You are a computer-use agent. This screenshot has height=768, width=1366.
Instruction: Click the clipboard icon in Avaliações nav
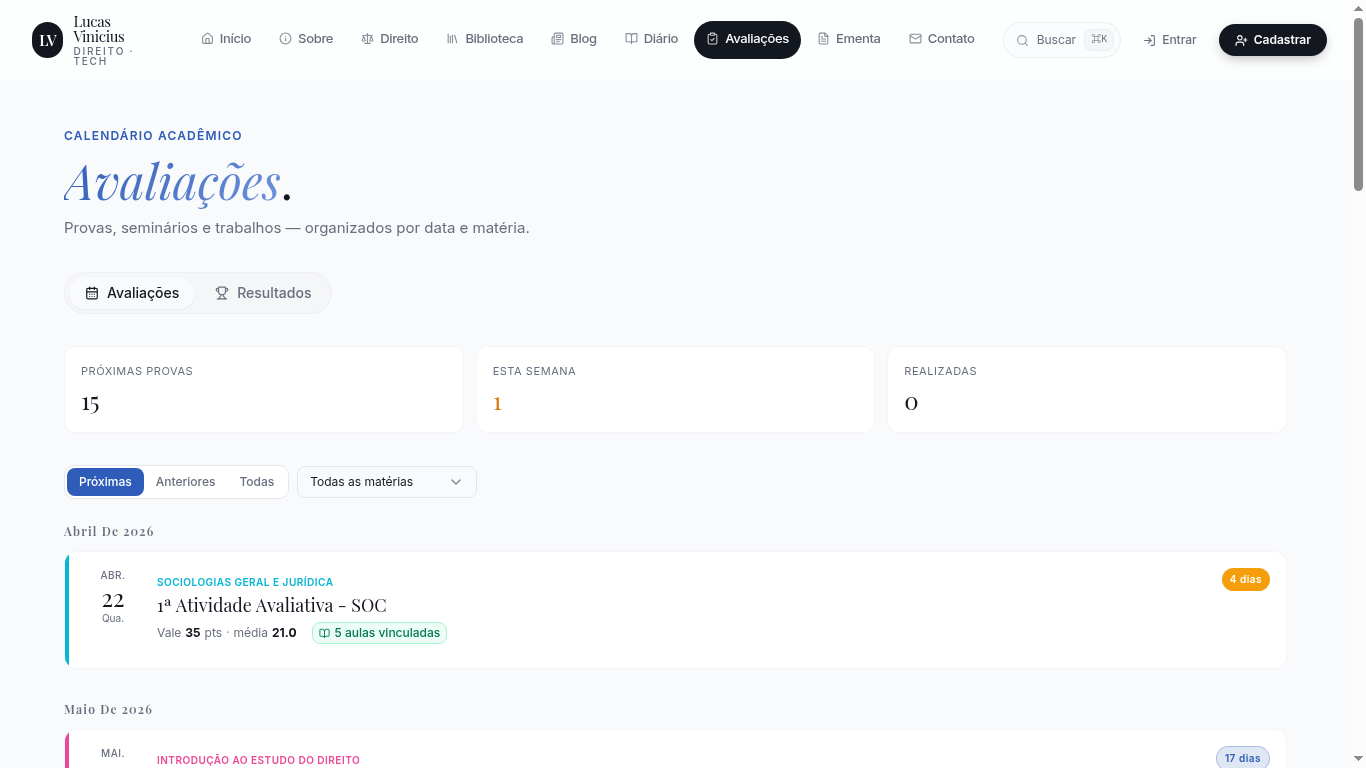tap(712, 39)
